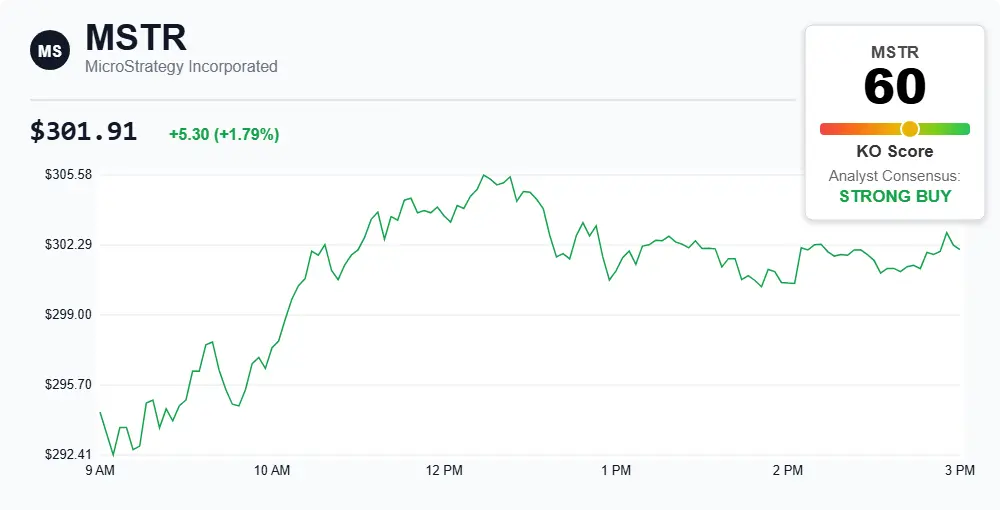The image size is (1000, 510).
Task: Click the yellow KO Score gauge knob
Action: tap(910, 128)
